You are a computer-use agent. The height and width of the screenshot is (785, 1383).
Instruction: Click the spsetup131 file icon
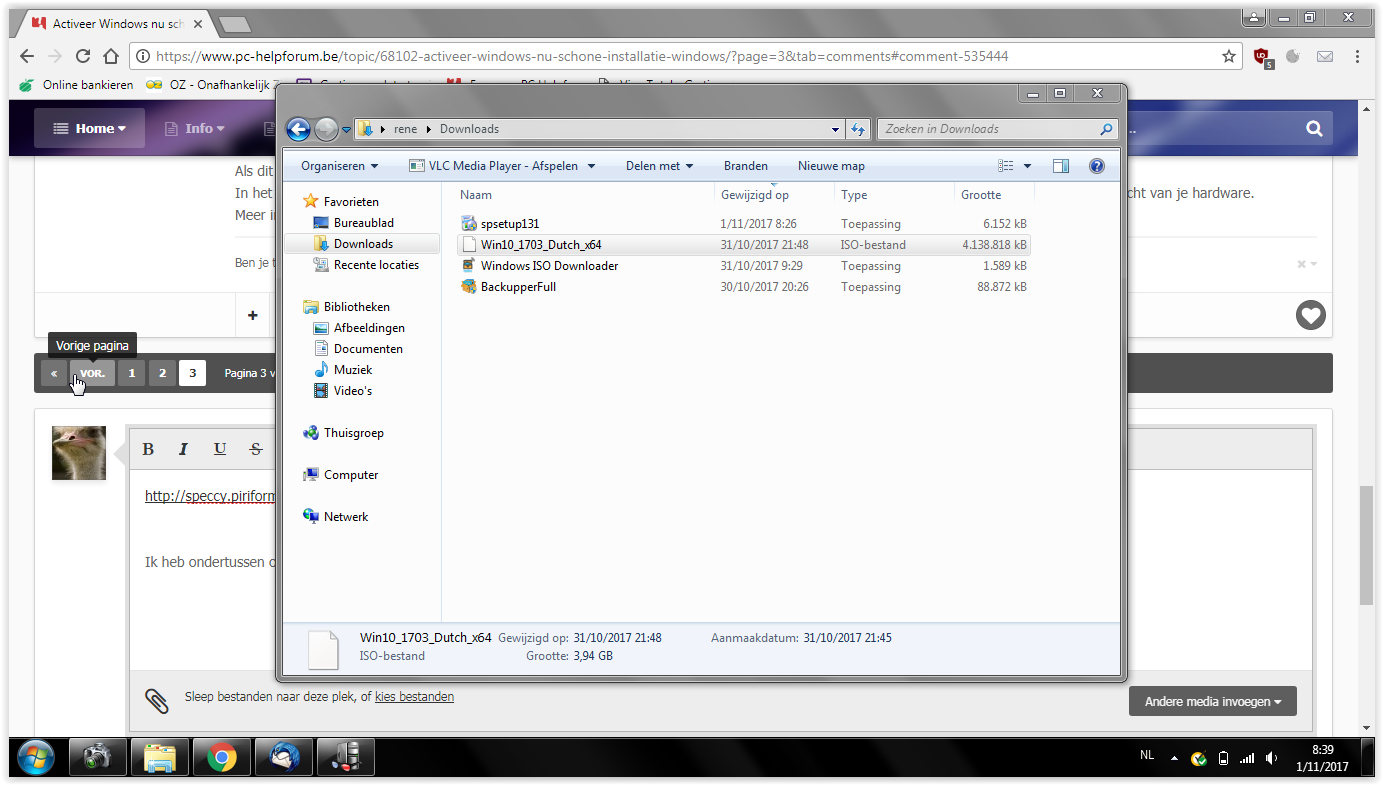click(x=470, y=224)
